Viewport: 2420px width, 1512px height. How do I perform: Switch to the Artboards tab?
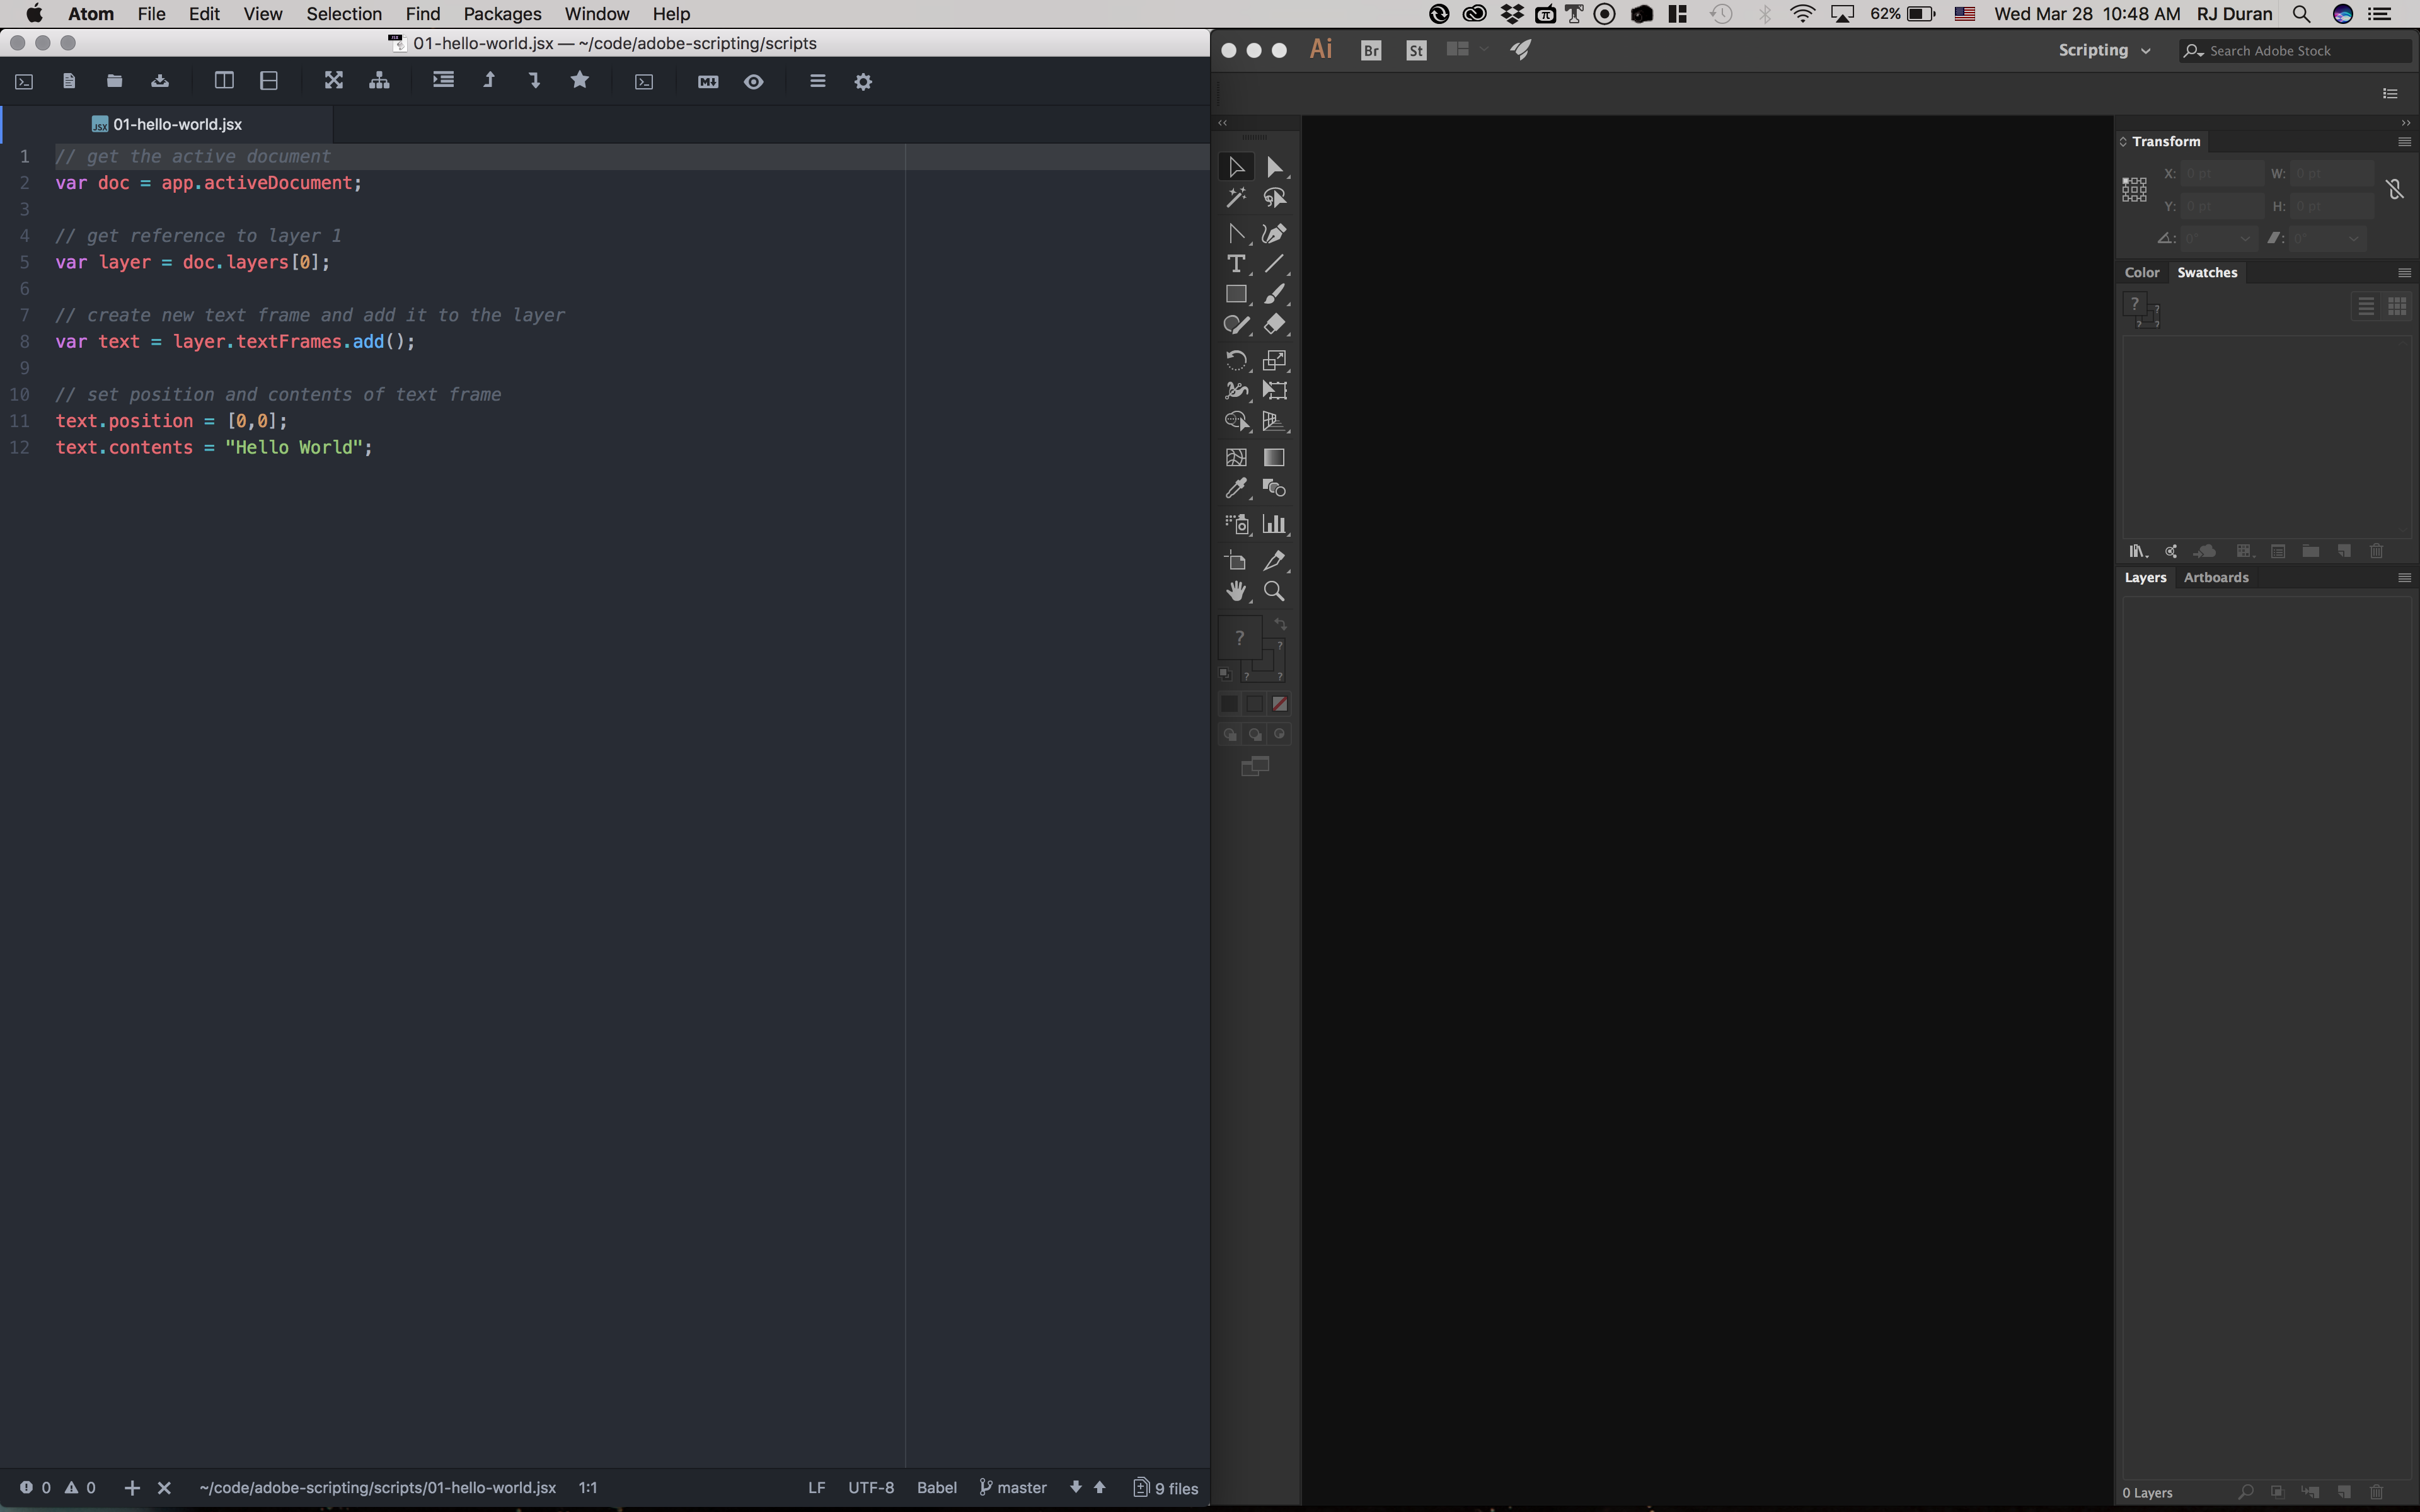click(2215, 577)
